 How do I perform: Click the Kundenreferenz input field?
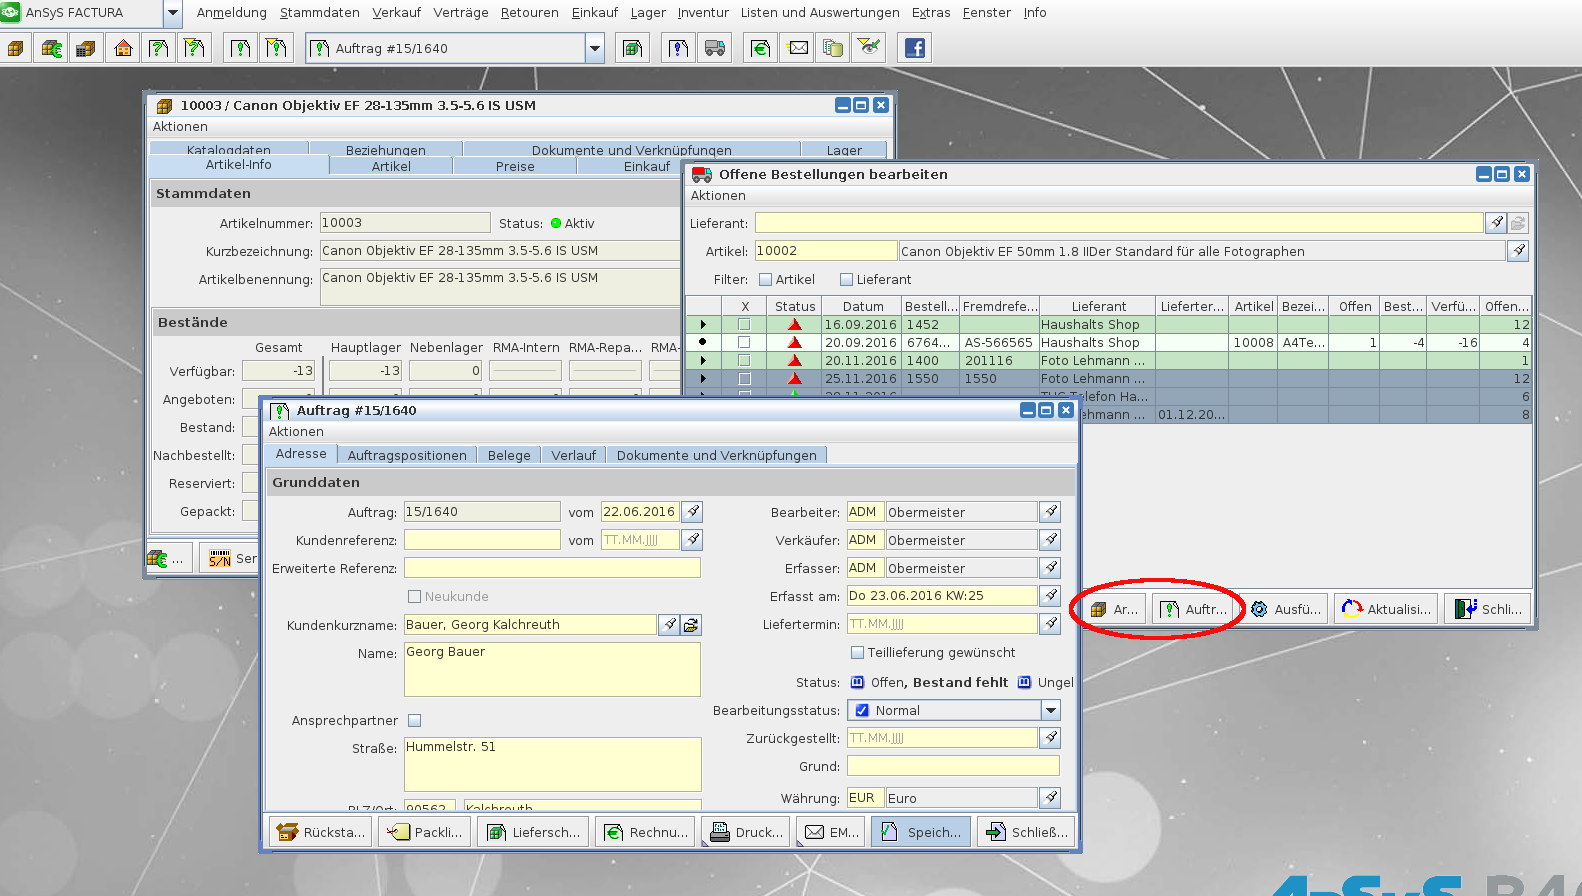click(482, 540)
